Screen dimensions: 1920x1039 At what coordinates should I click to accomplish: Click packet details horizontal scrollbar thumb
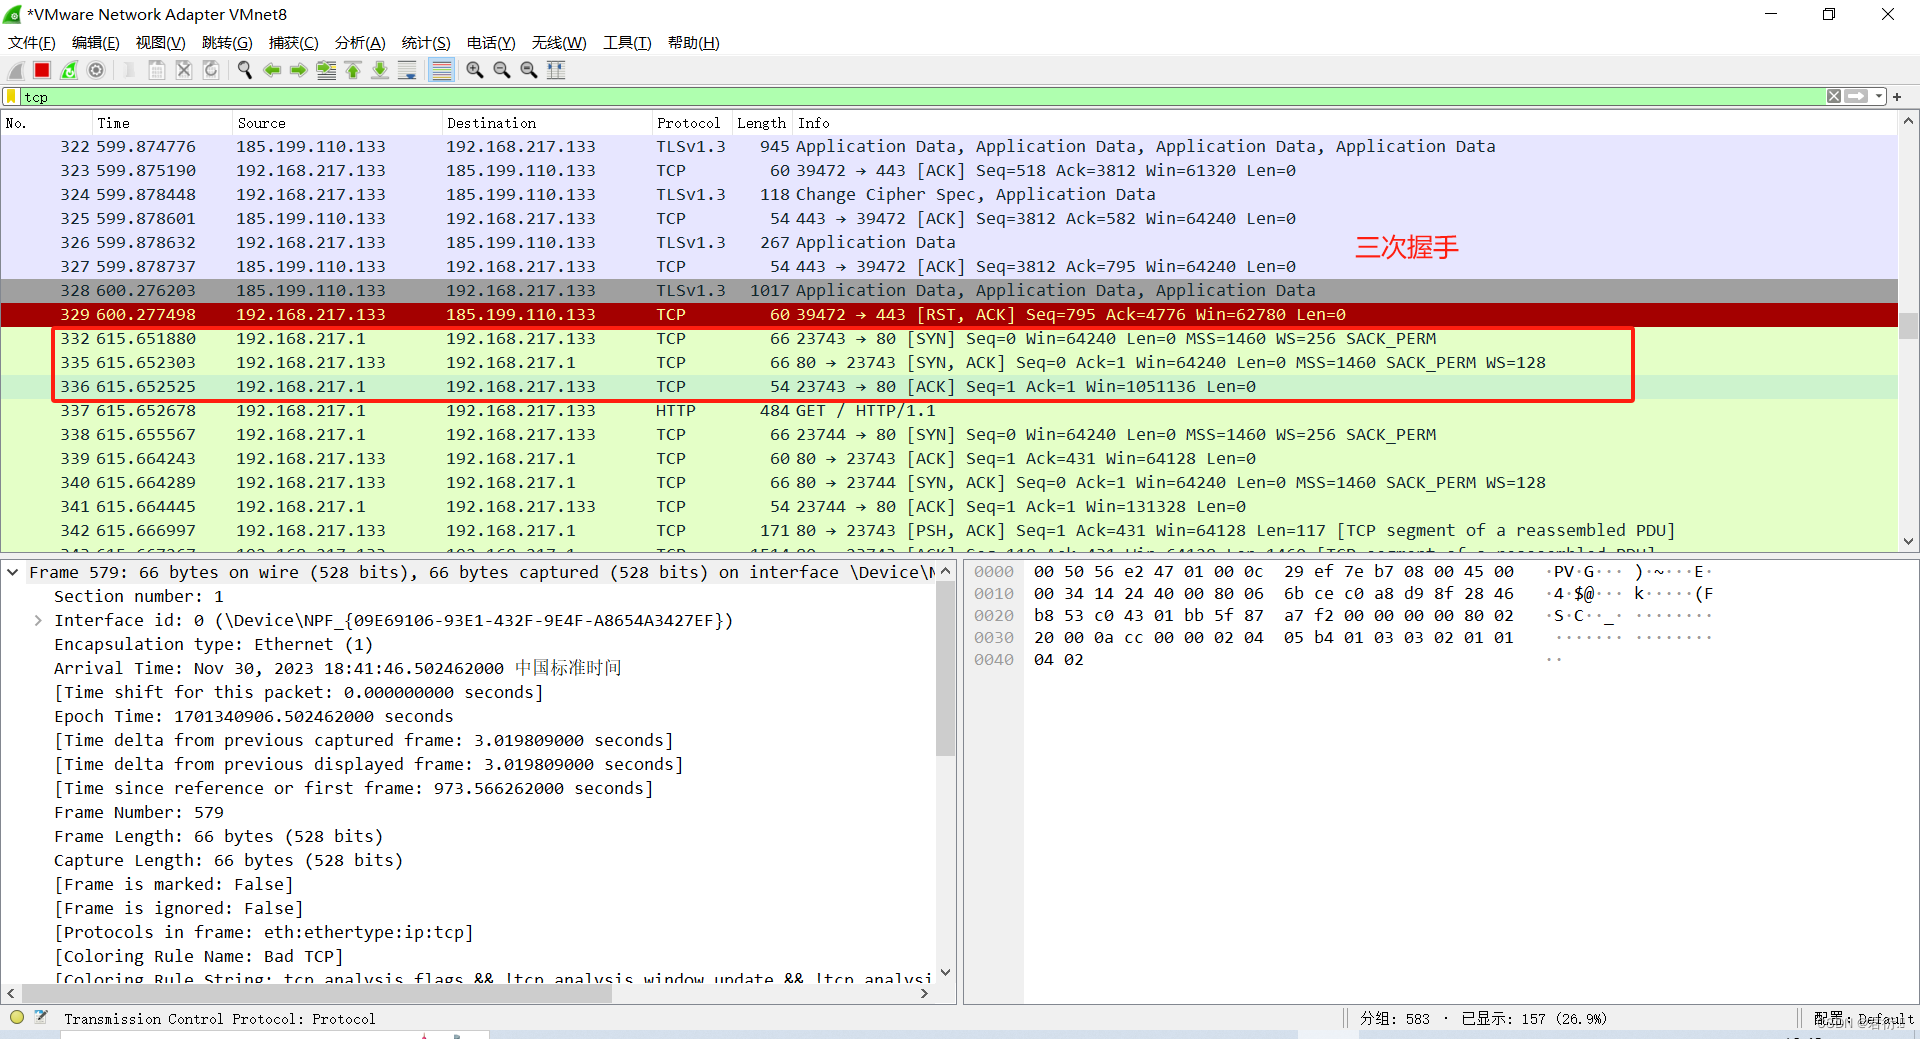(318, 994)
